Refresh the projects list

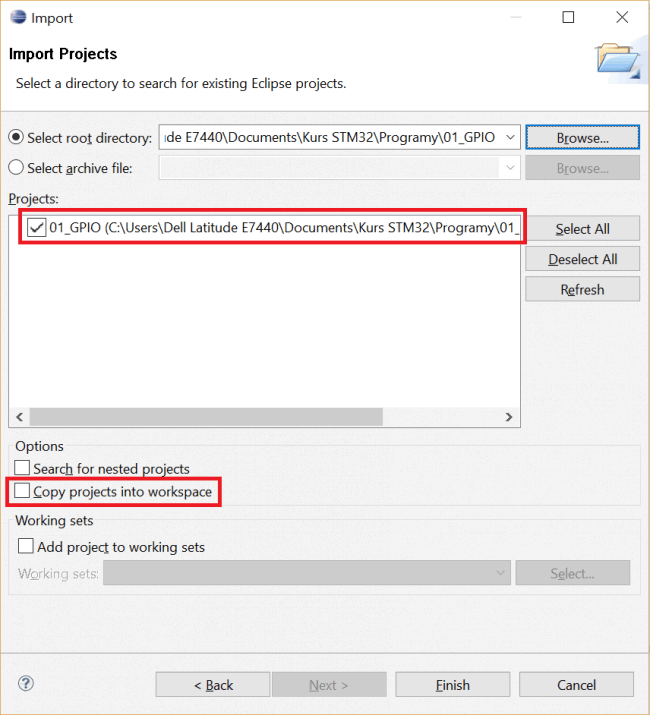(x=582, y=289)
